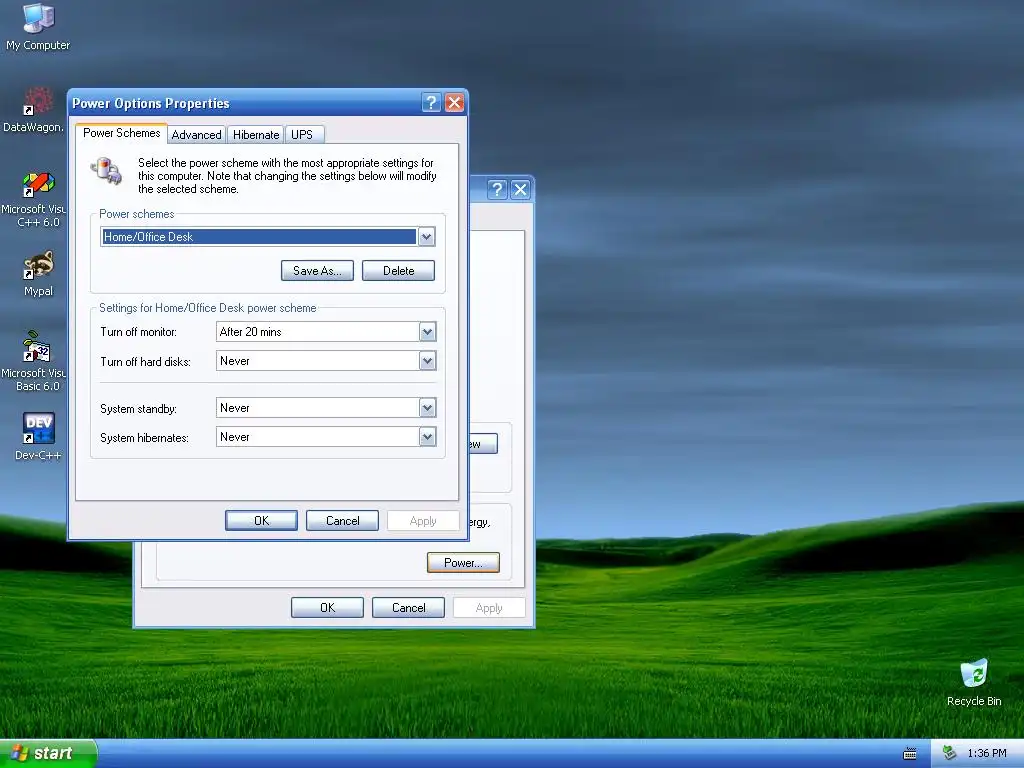Close the background properties dialog
Screen dimensions: 1024x768
pyautogui.click(x=520, y=189)
